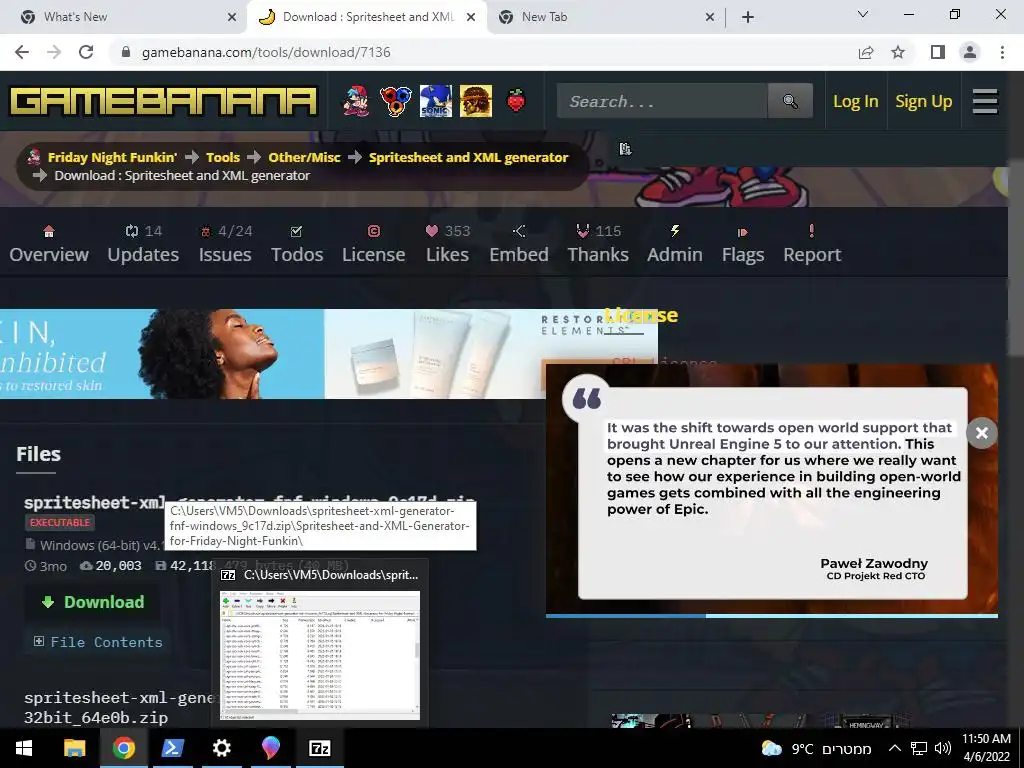
Task: Click the share page icon in address bar
Action: 866,52
